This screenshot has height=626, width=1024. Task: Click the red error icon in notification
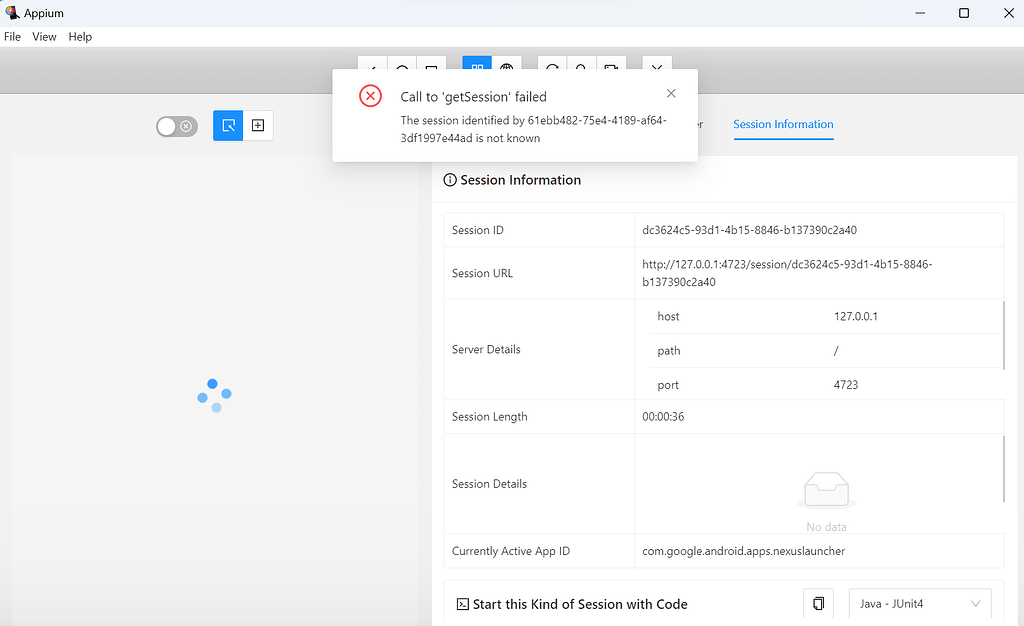[x=370, y=96]
